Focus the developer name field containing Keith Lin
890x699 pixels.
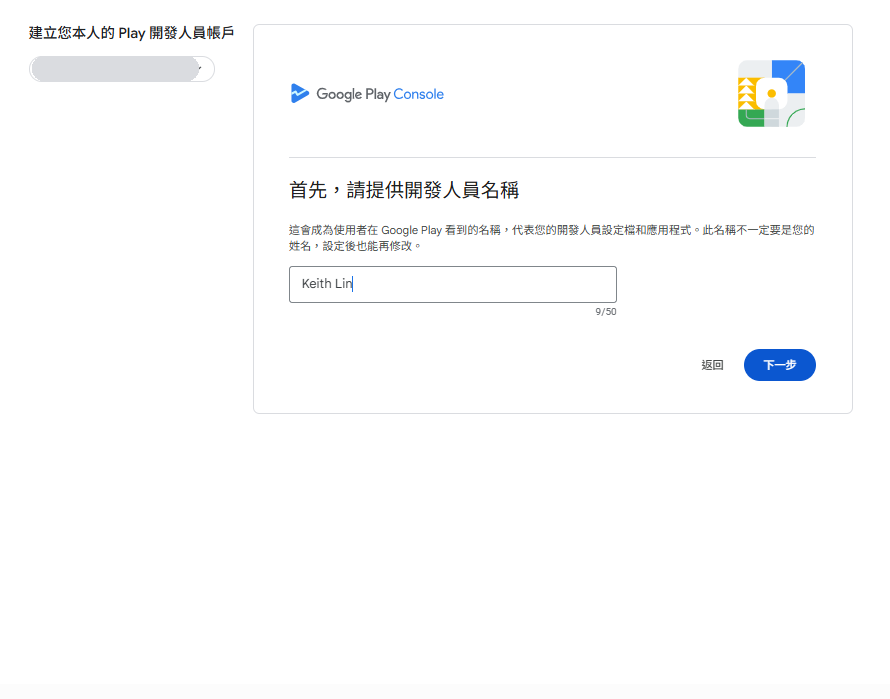(452, 284)
